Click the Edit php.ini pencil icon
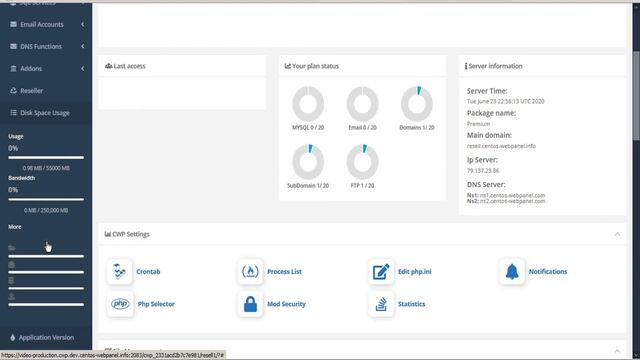The height and width of the screenshot is (360, 640). (381, 271)
